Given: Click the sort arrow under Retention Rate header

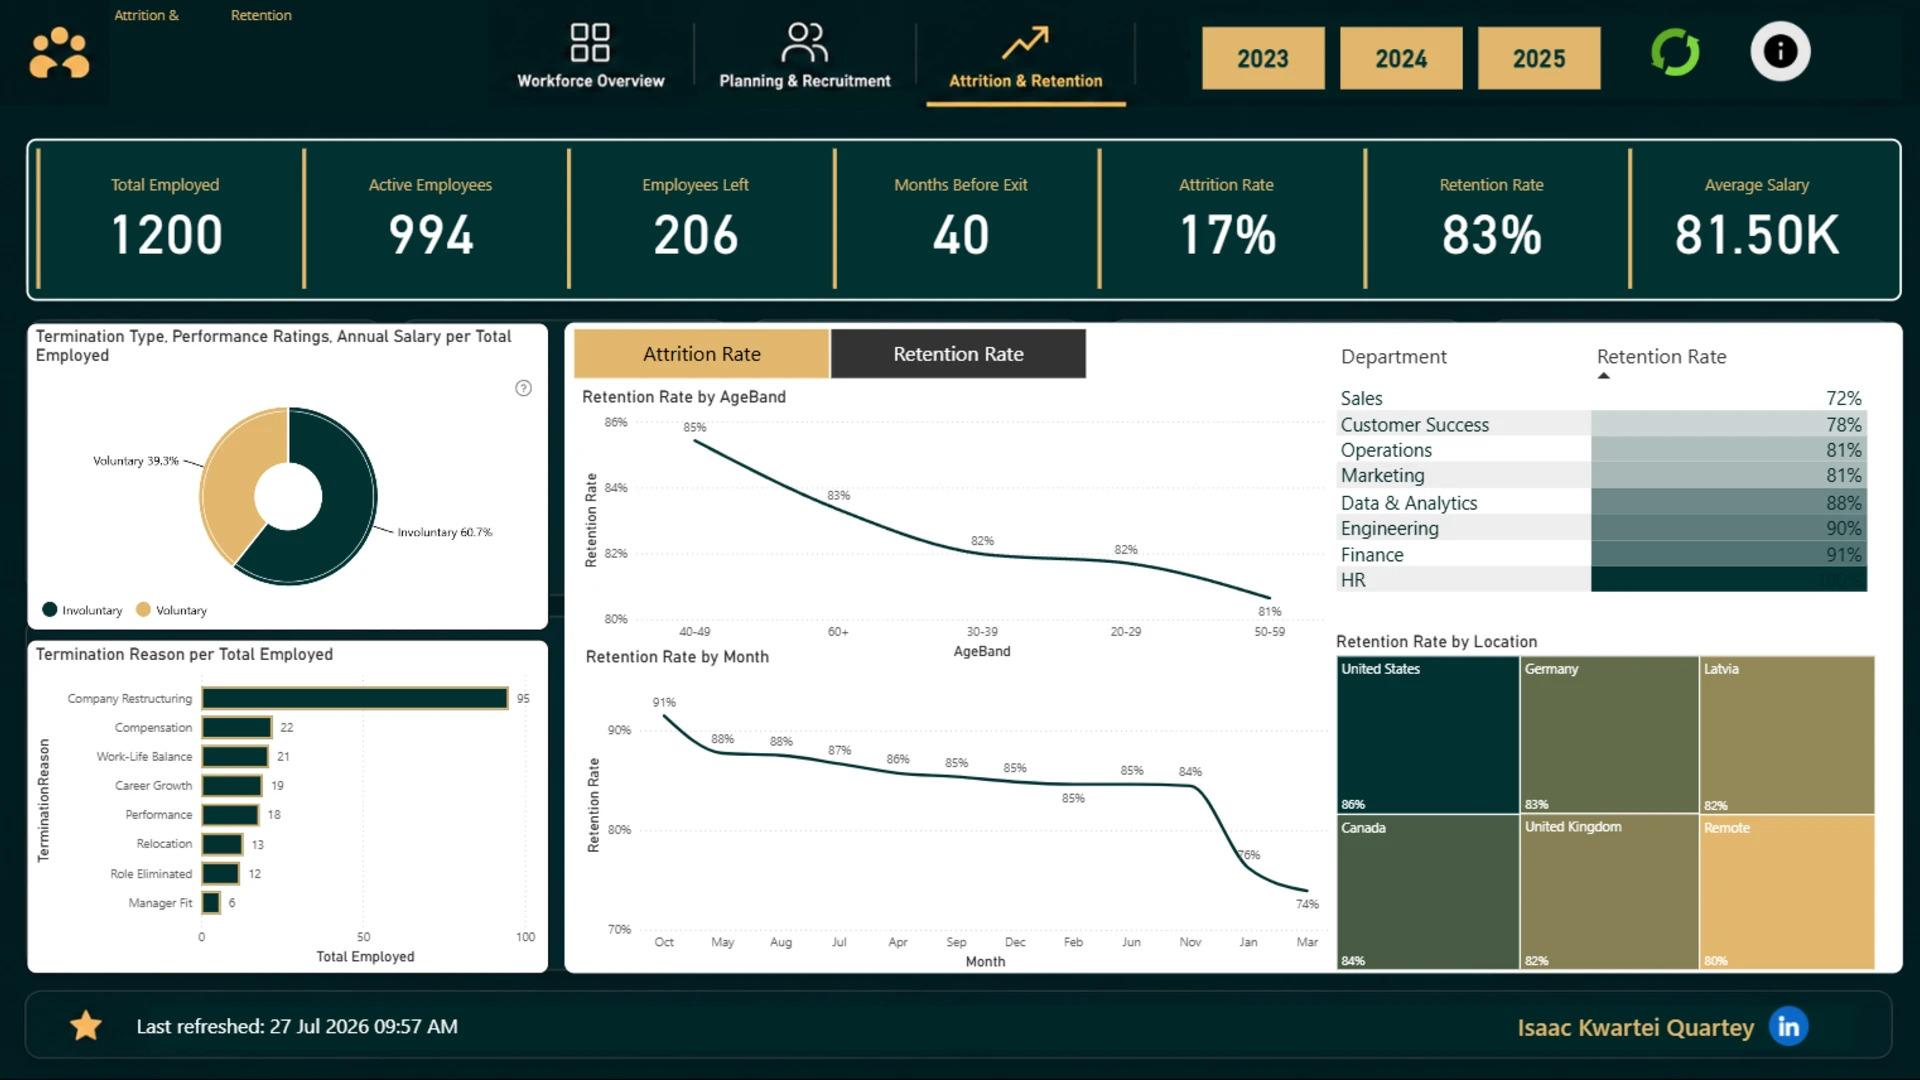Looking at the screenshot, I should tap(1604, 376).
